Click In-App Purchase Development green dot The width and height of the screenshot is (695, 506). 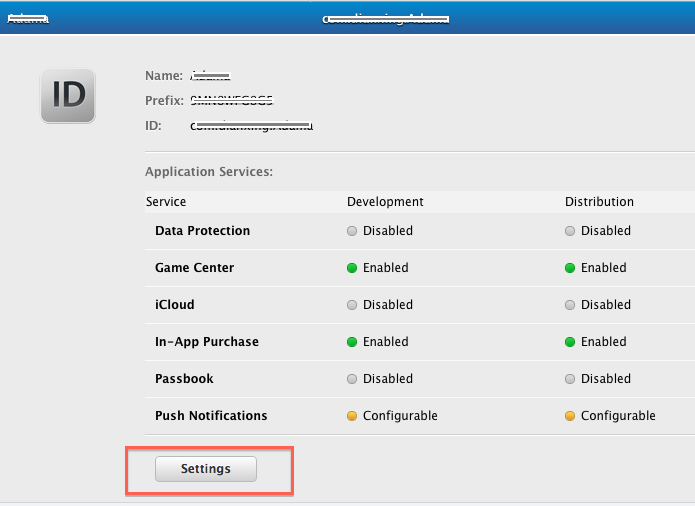352,342
